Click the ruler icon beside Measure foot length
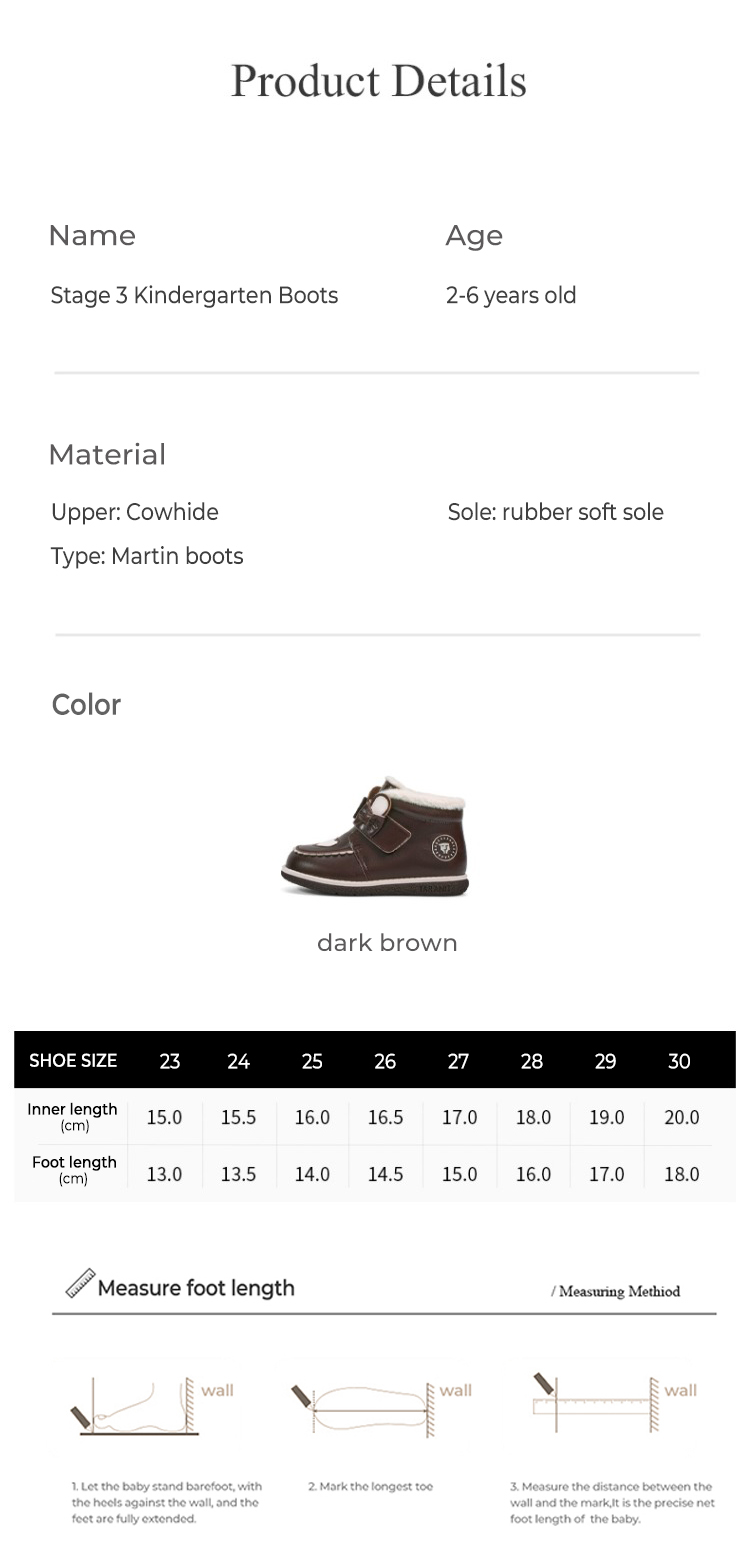The image size is (750, 1562). [x=80, y=1283]
